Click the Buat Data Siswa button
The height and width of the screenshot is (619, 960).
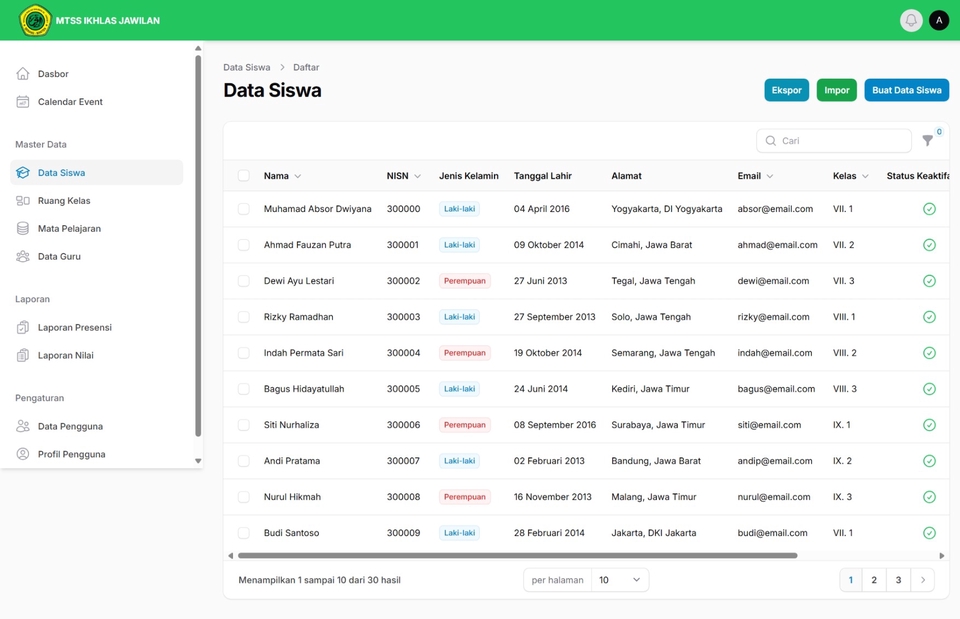[x=906, y=90]
